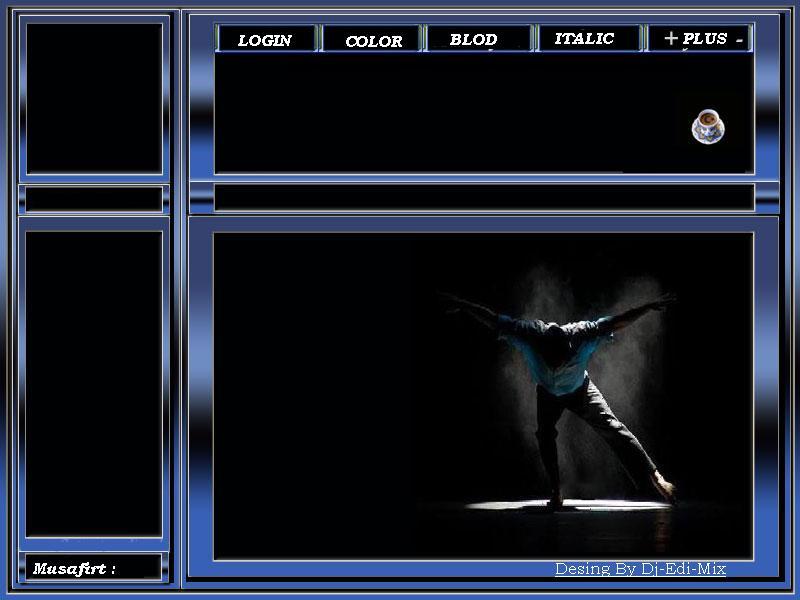
Task: Click the dancer image thumbnail
Action: pyautogui.click(x=483, y=396)
